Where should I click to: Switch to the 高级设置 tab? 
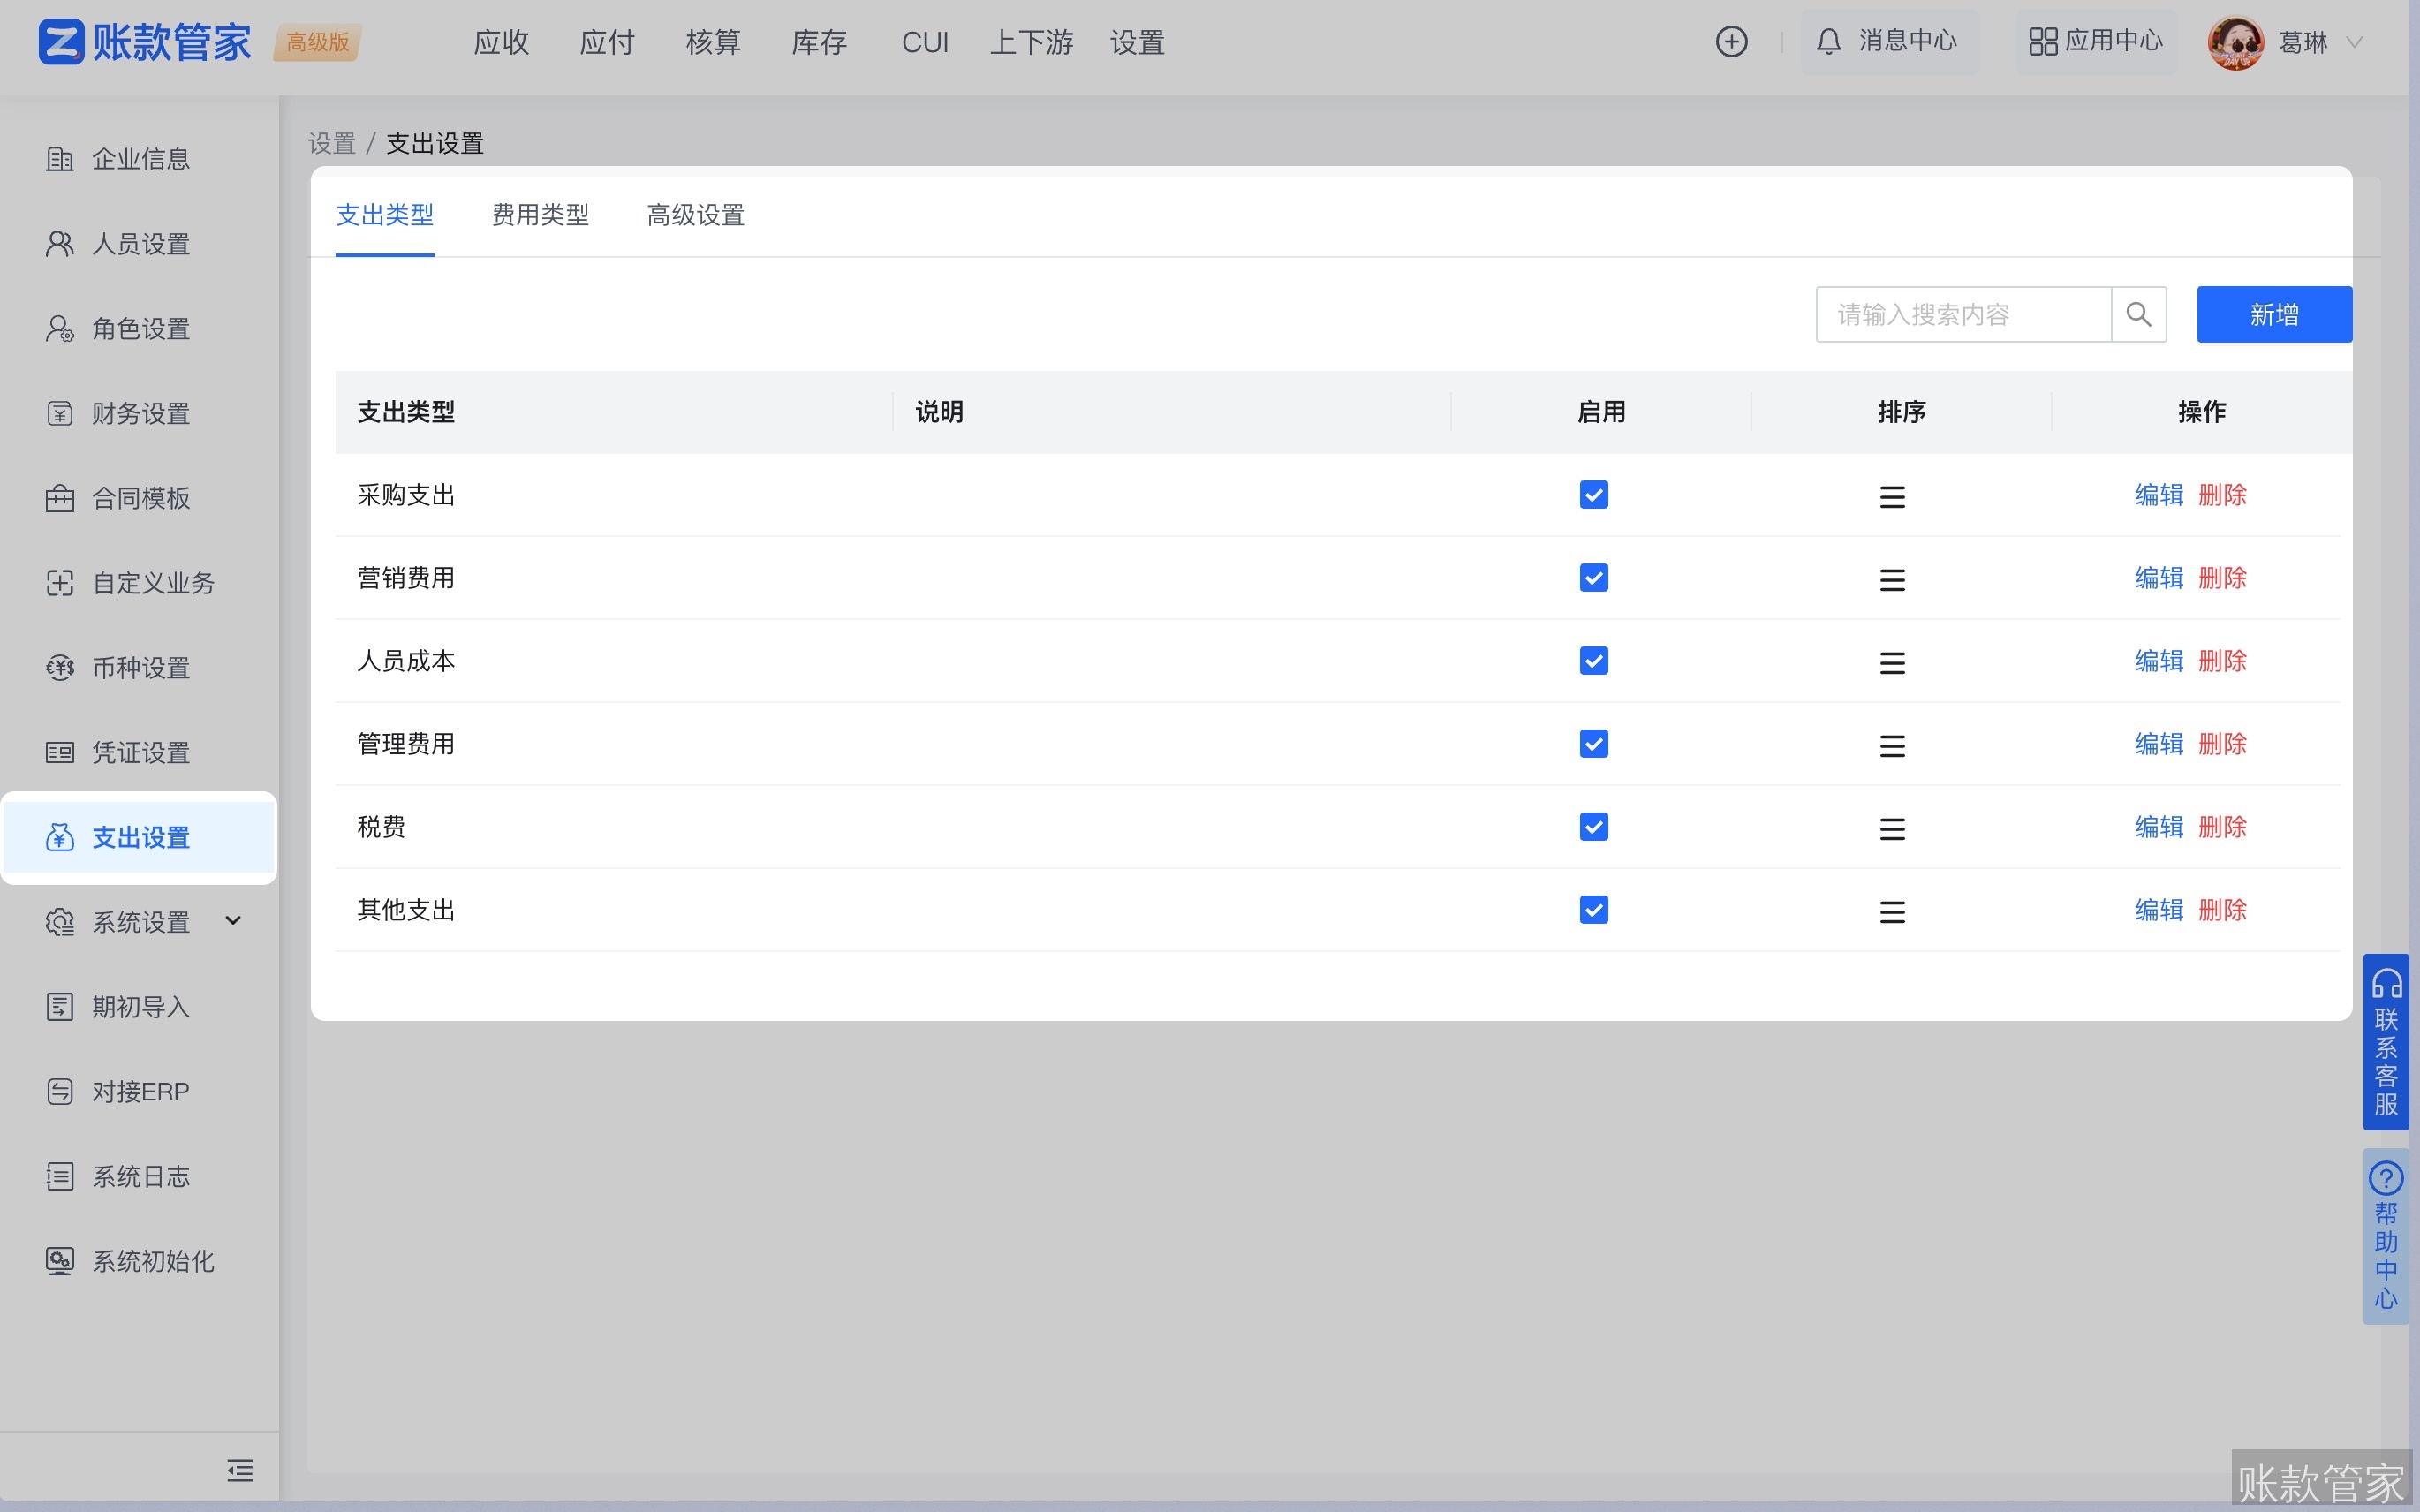696,215
